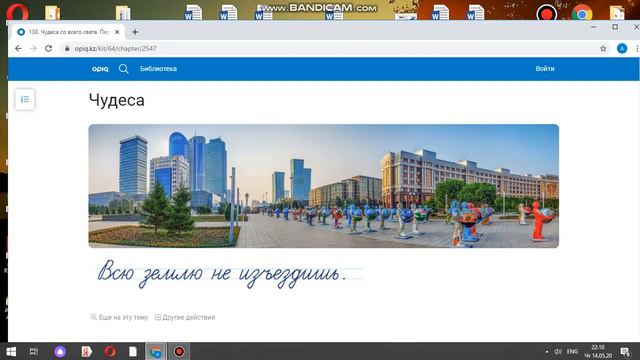Go back to the previous page
This screenshot has width=640, height=360.
[18, 49]
